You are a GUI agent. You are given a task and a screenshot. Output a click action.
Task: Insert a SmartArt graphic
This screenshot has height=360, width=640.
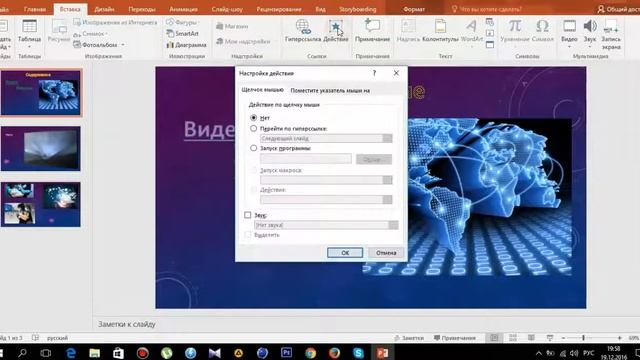(182, 33)
